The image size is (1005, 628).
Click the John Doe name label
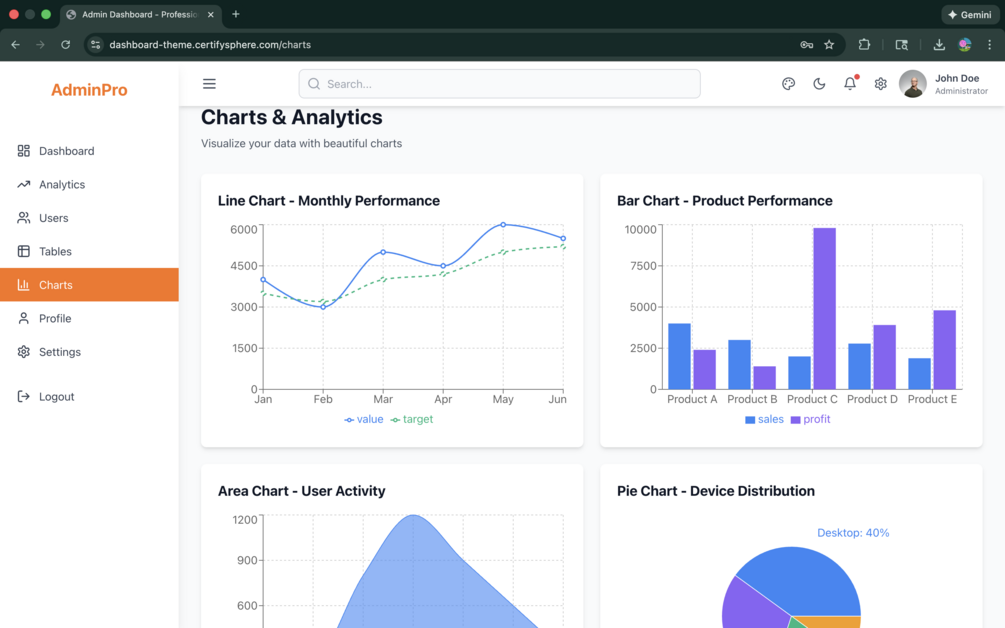pos(957,78)
